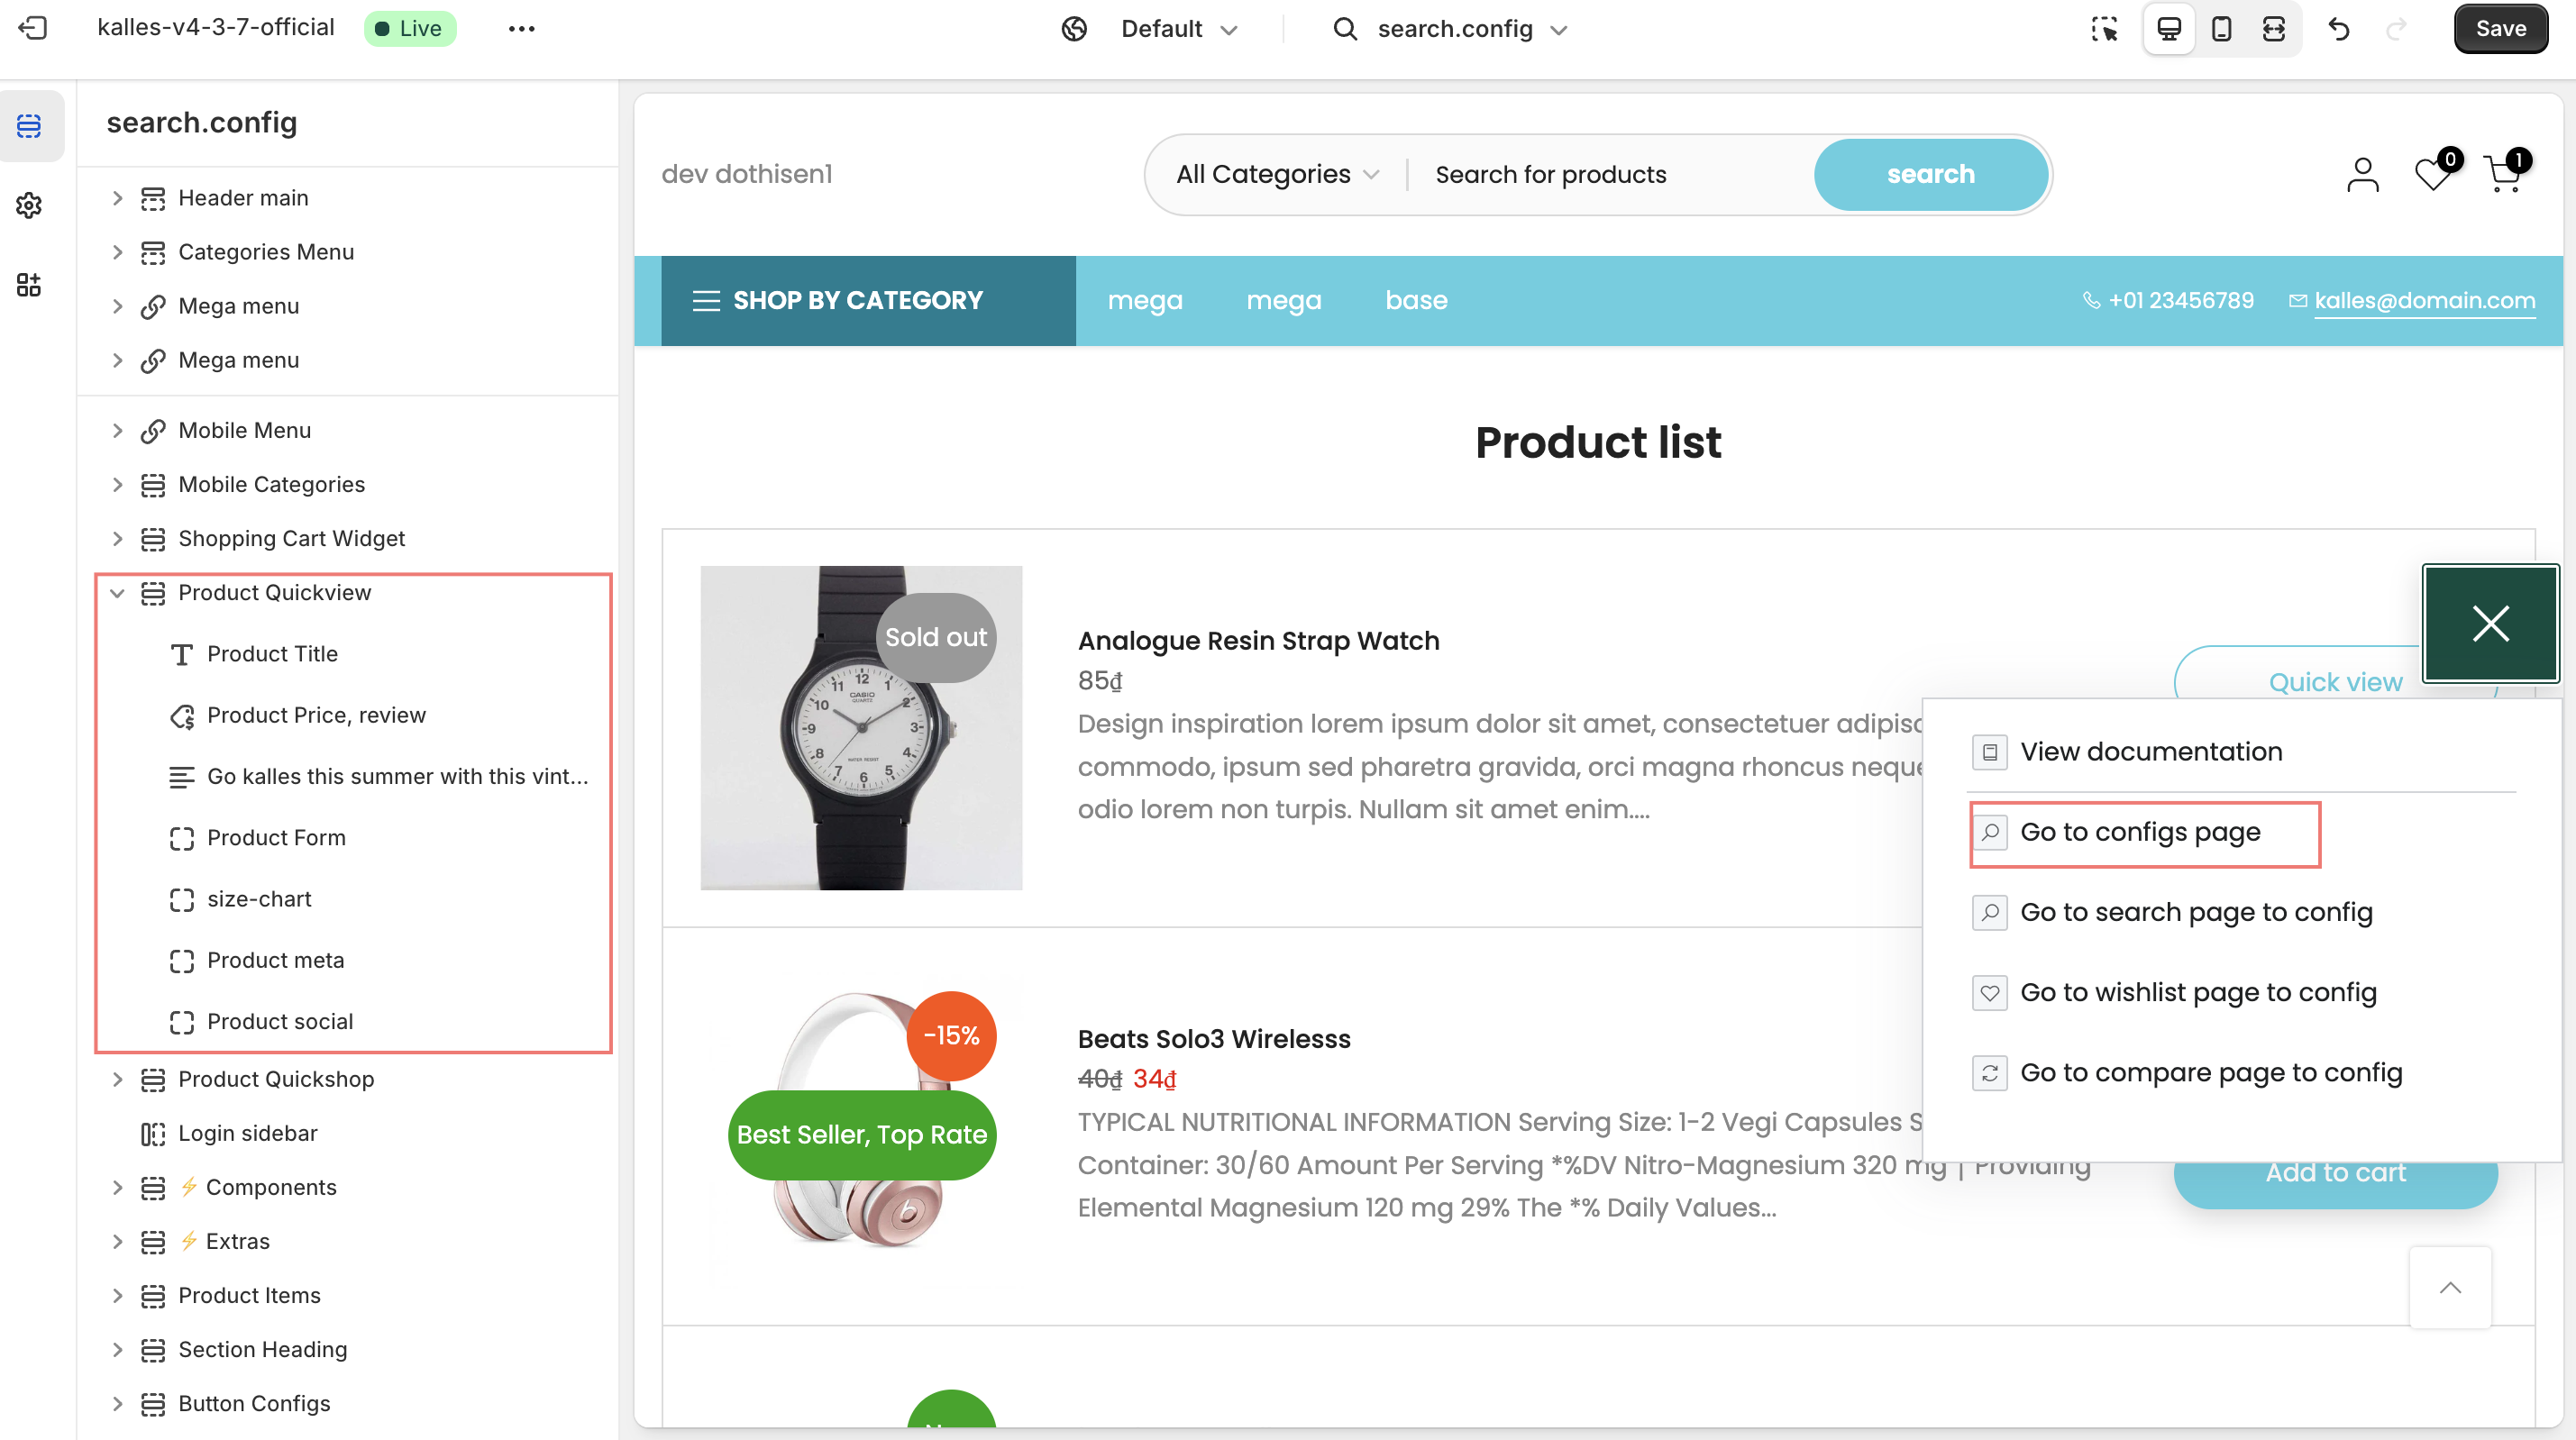The height and width of the screenshot is (1440, 2576).
Task: Open the wishlist heart icon
Action: click(2432, 174)
